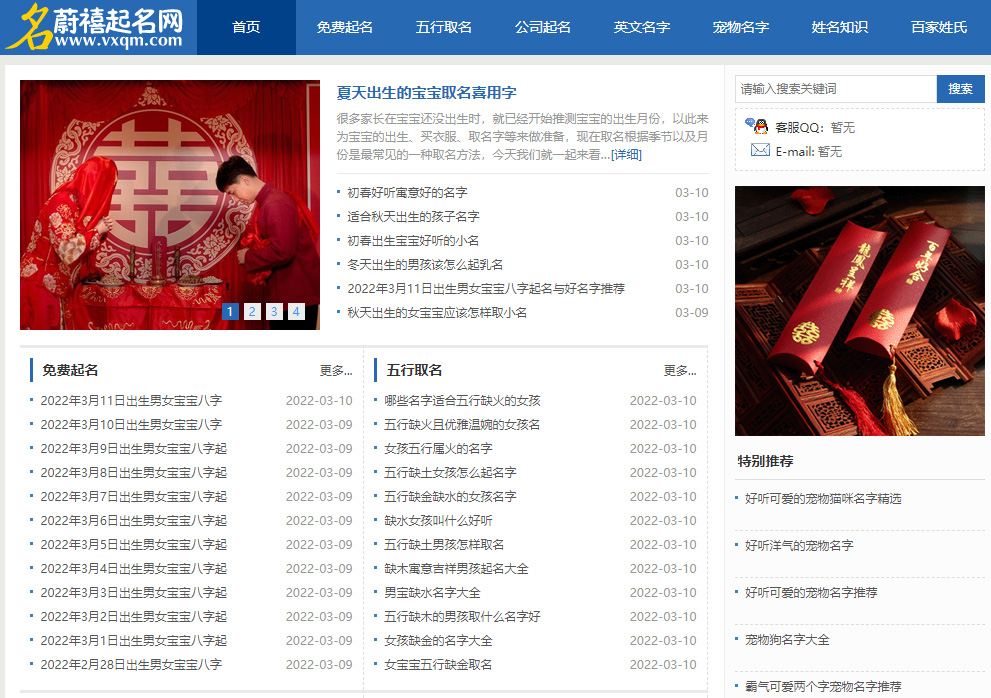This screenshot has width=991, height=698.
Task: Open 公司起名 in the navigation bar
Action: (x=543, y=27)
